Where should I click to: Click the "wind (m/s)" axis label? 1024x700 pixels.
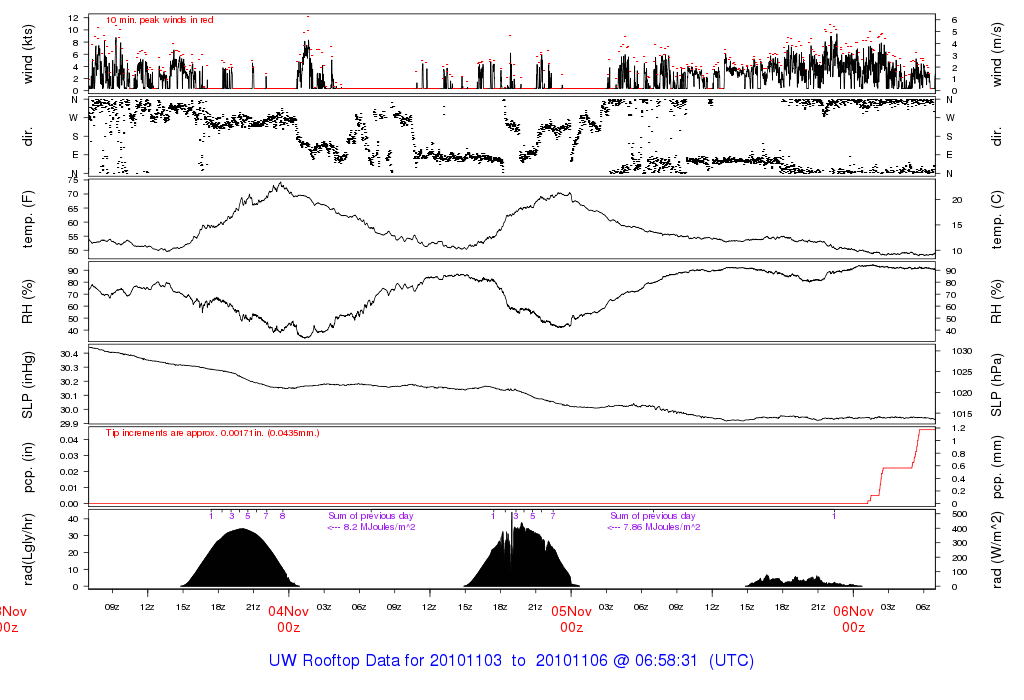[997, 54]
